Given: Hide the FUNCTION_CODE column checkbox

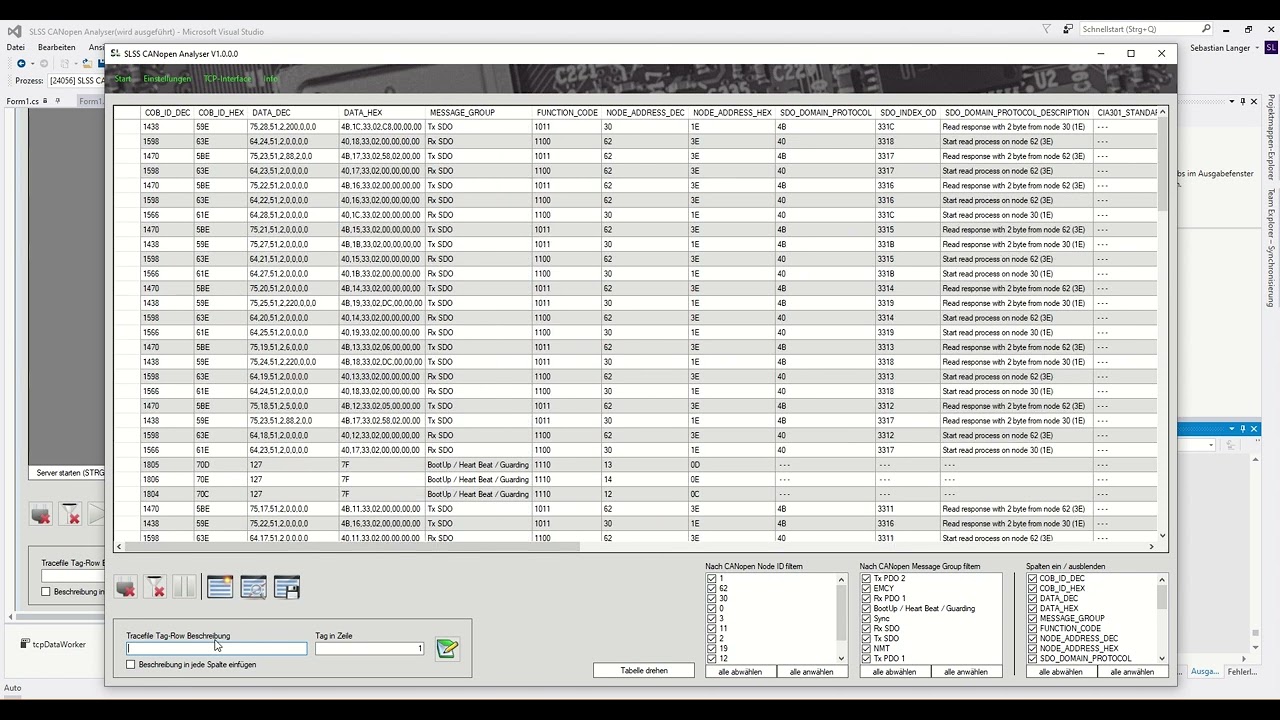Looking at the screenshot, I should point(1033,628).
